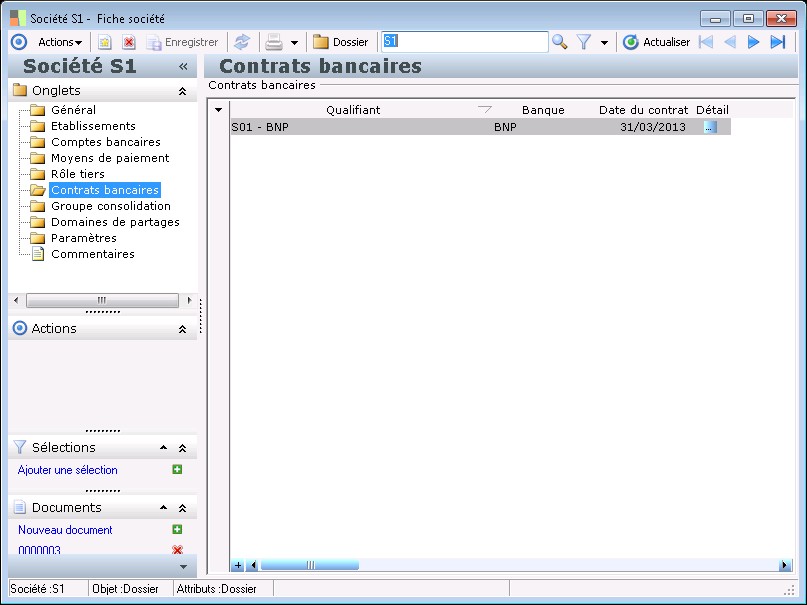Go to the next record arrow
This screenshot has width=807, height=605.
[x=754, y=42]
